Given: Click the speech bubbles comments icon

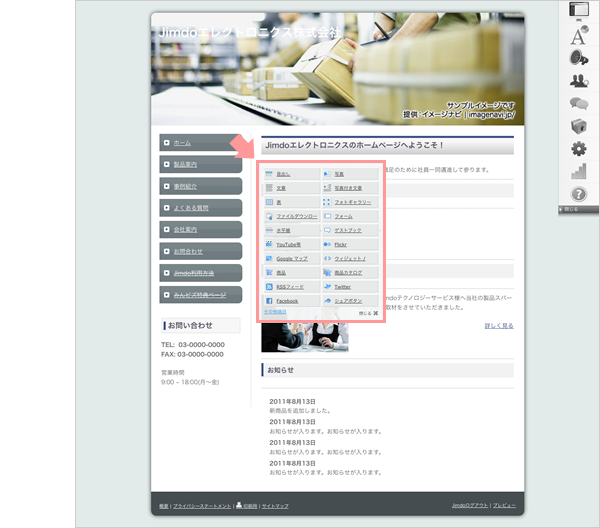Looking at the screenshot, I should click(x=579, y=103).
